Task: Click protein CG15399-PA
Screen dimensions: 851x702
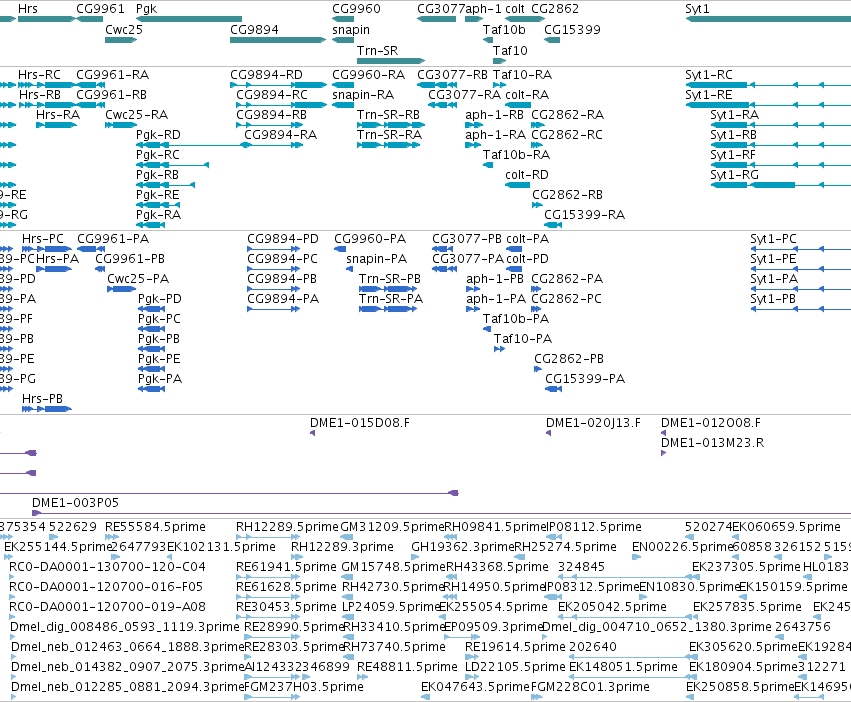Action: 585,379
